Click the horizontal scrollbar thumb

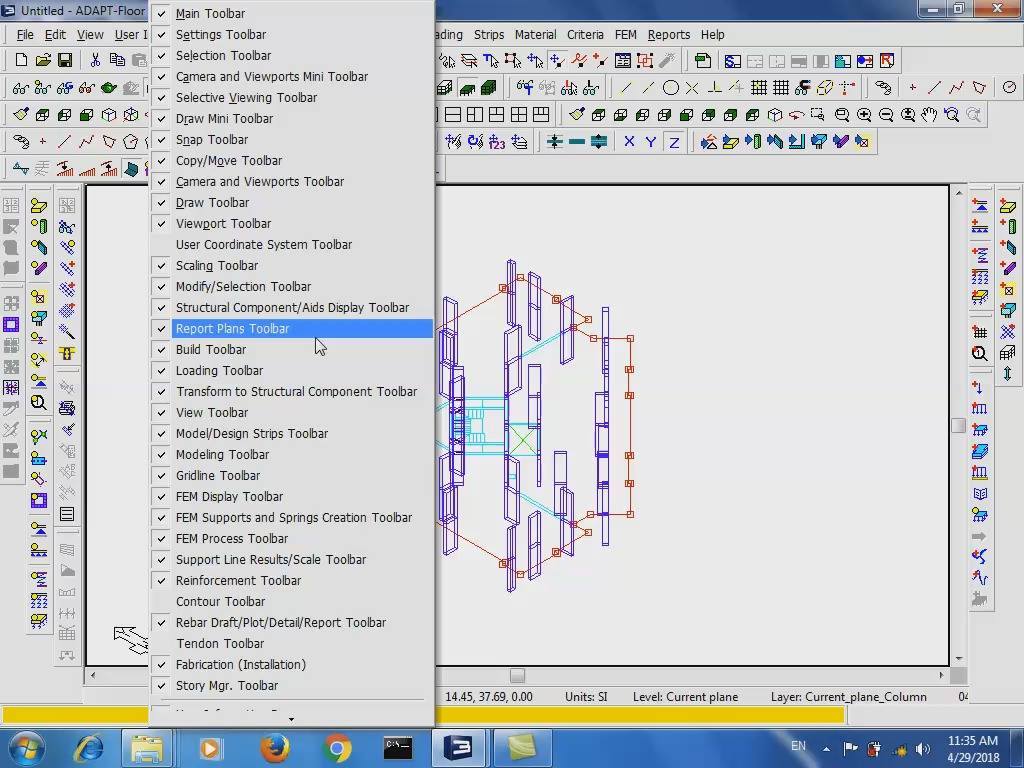click(x=517, y=675)
